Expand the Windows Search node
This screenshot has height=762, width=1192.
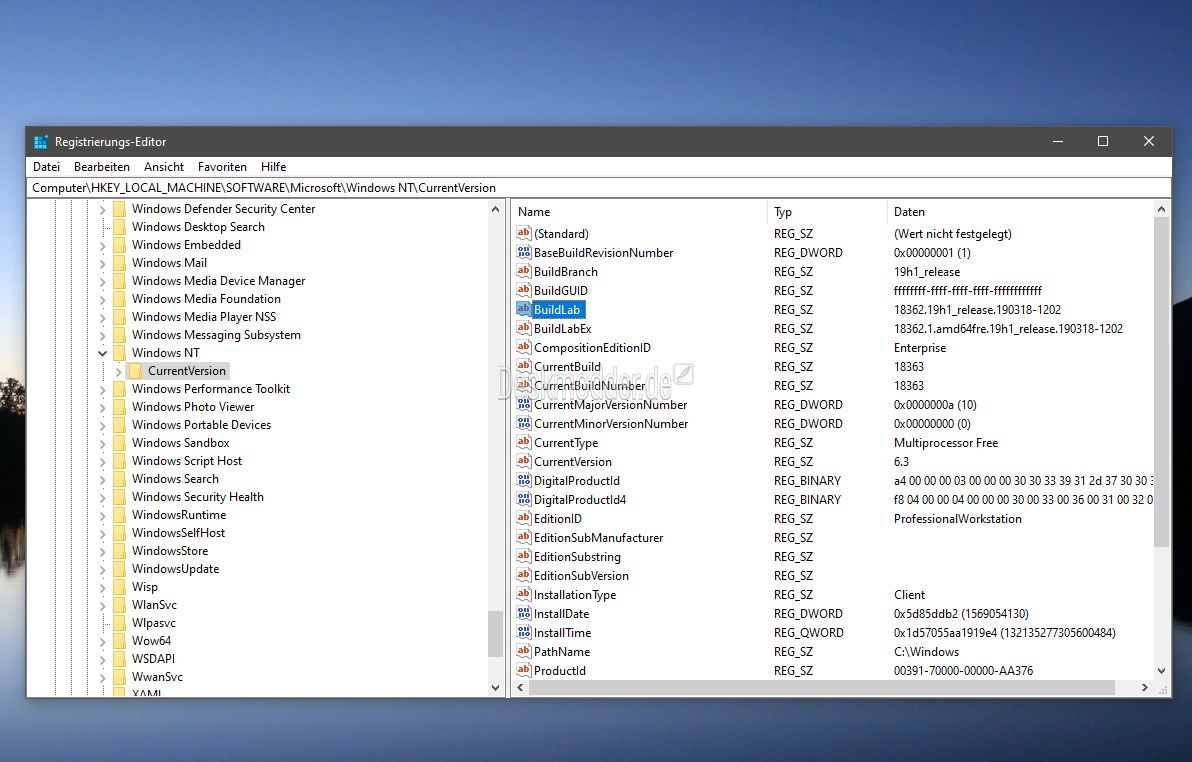(103, 479)
